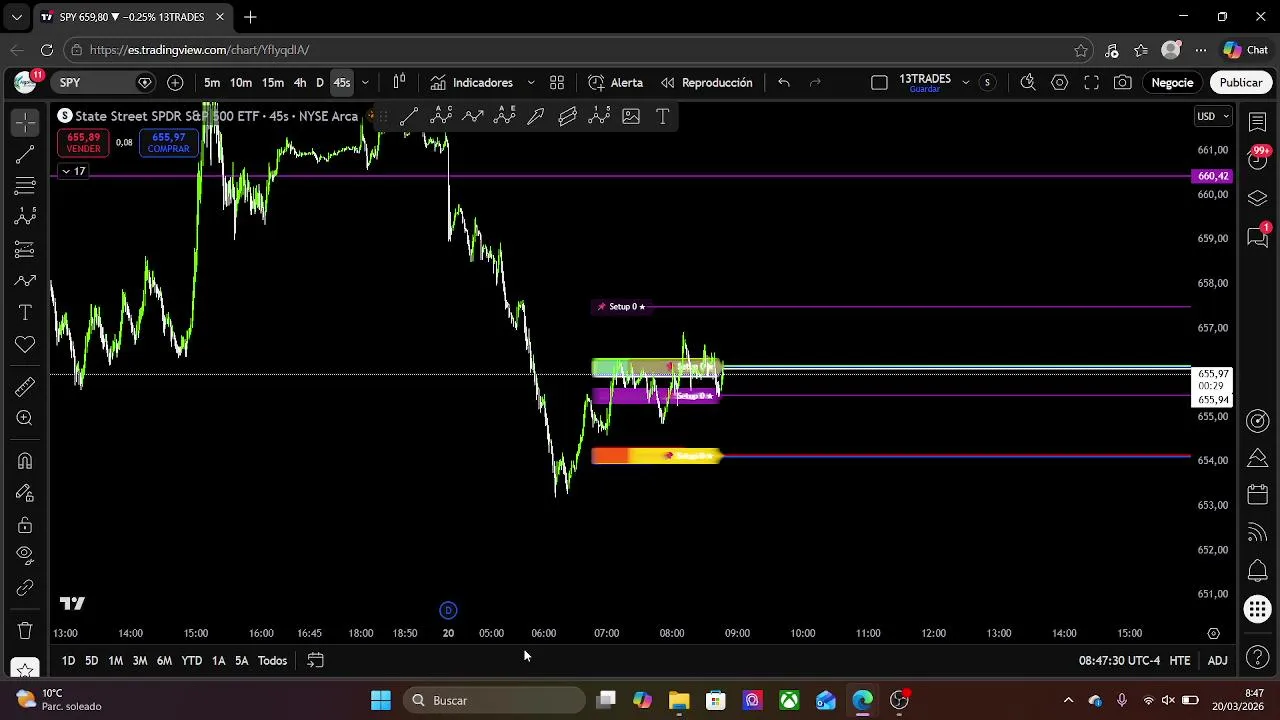1280x720 pixels.
Task: Open the go to date calendar icon
Action: pos(315,661)
